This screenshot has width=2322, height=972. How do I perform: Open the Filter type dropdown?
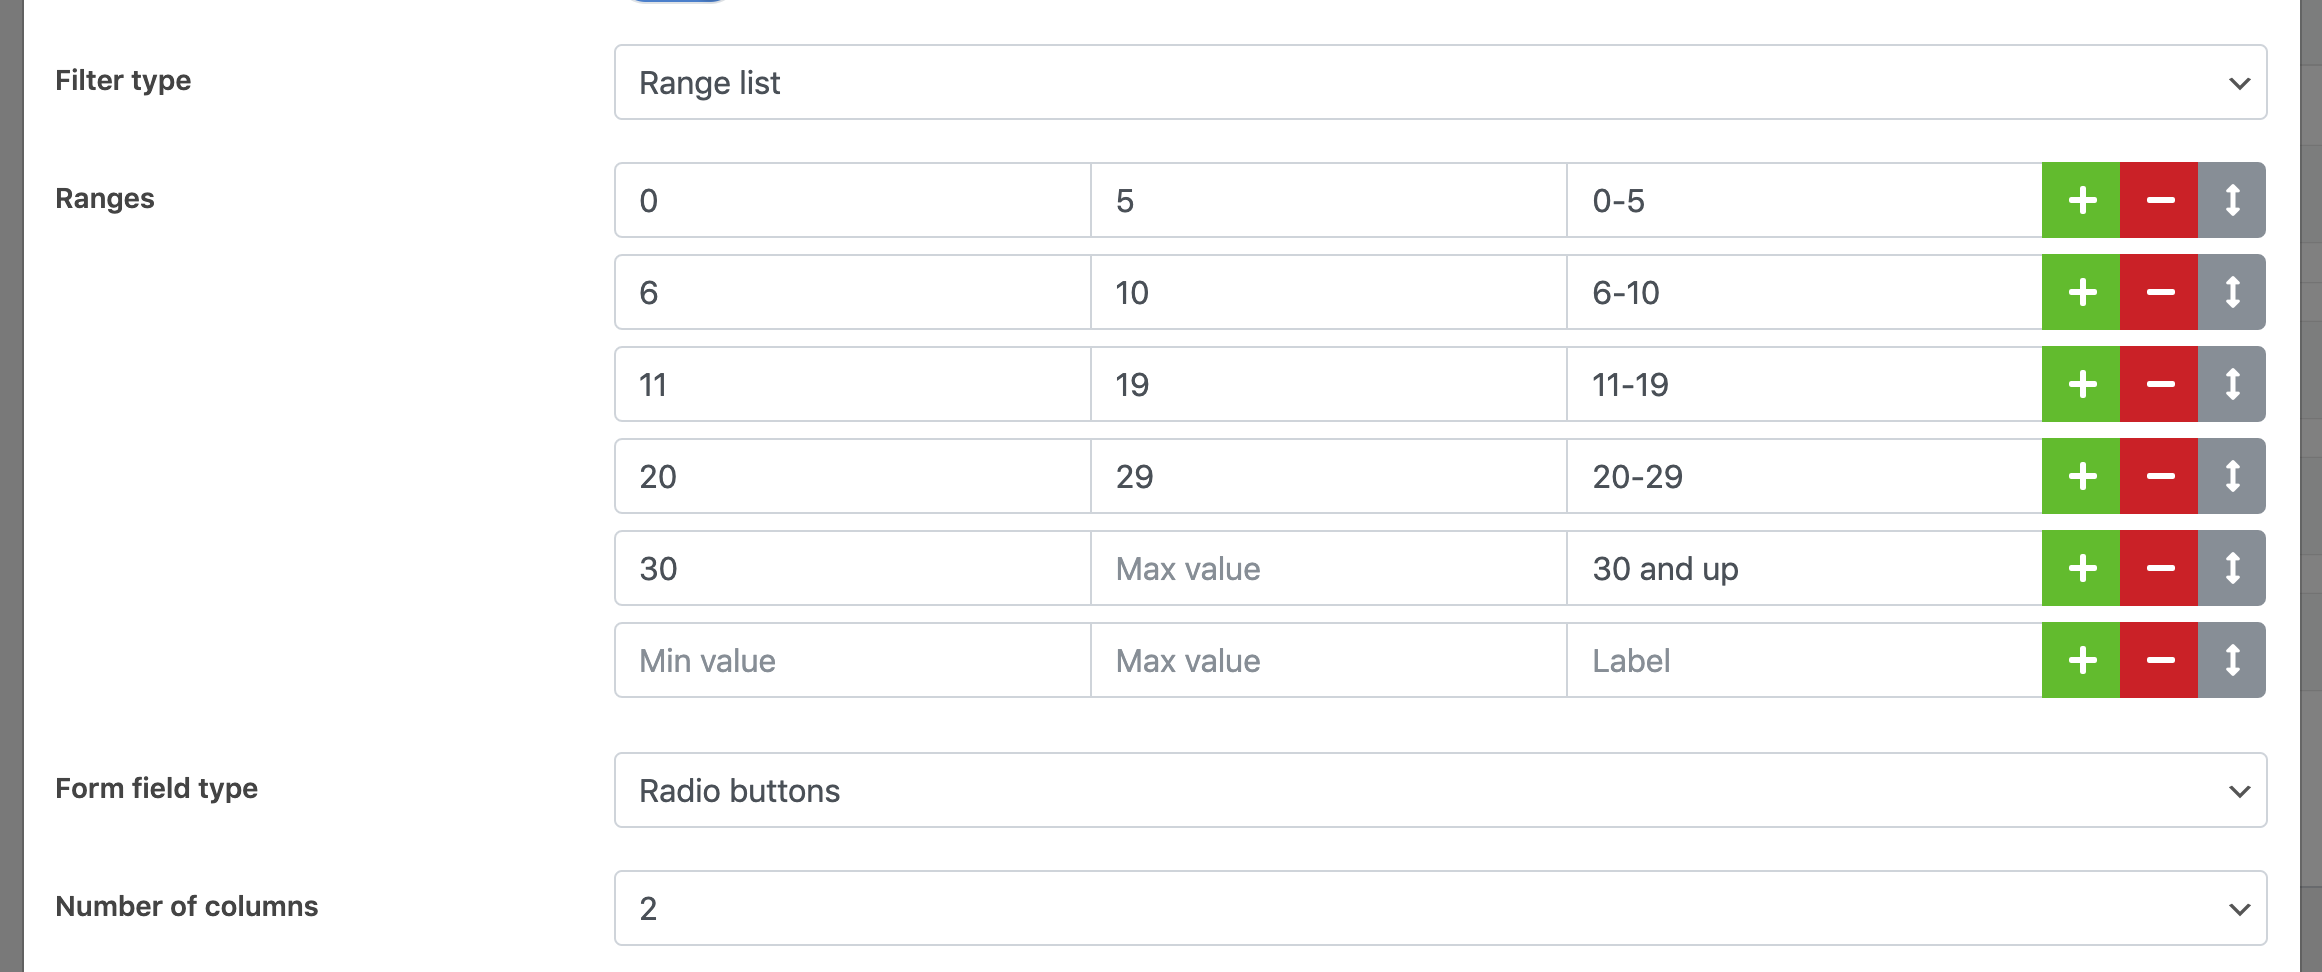1440,82
